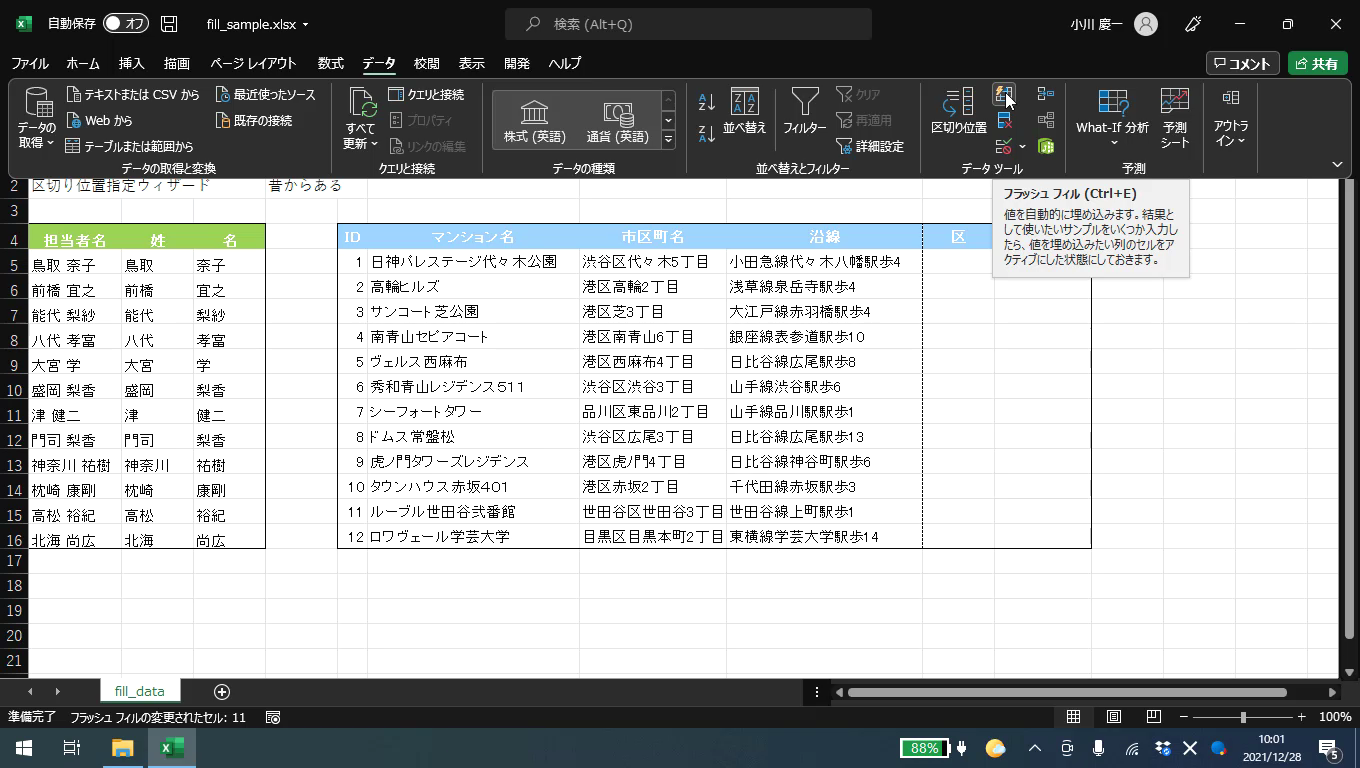Expand the What-If Analysis dropdown
Viewport: 1360px width, 768px height.
coord(1112,120)
